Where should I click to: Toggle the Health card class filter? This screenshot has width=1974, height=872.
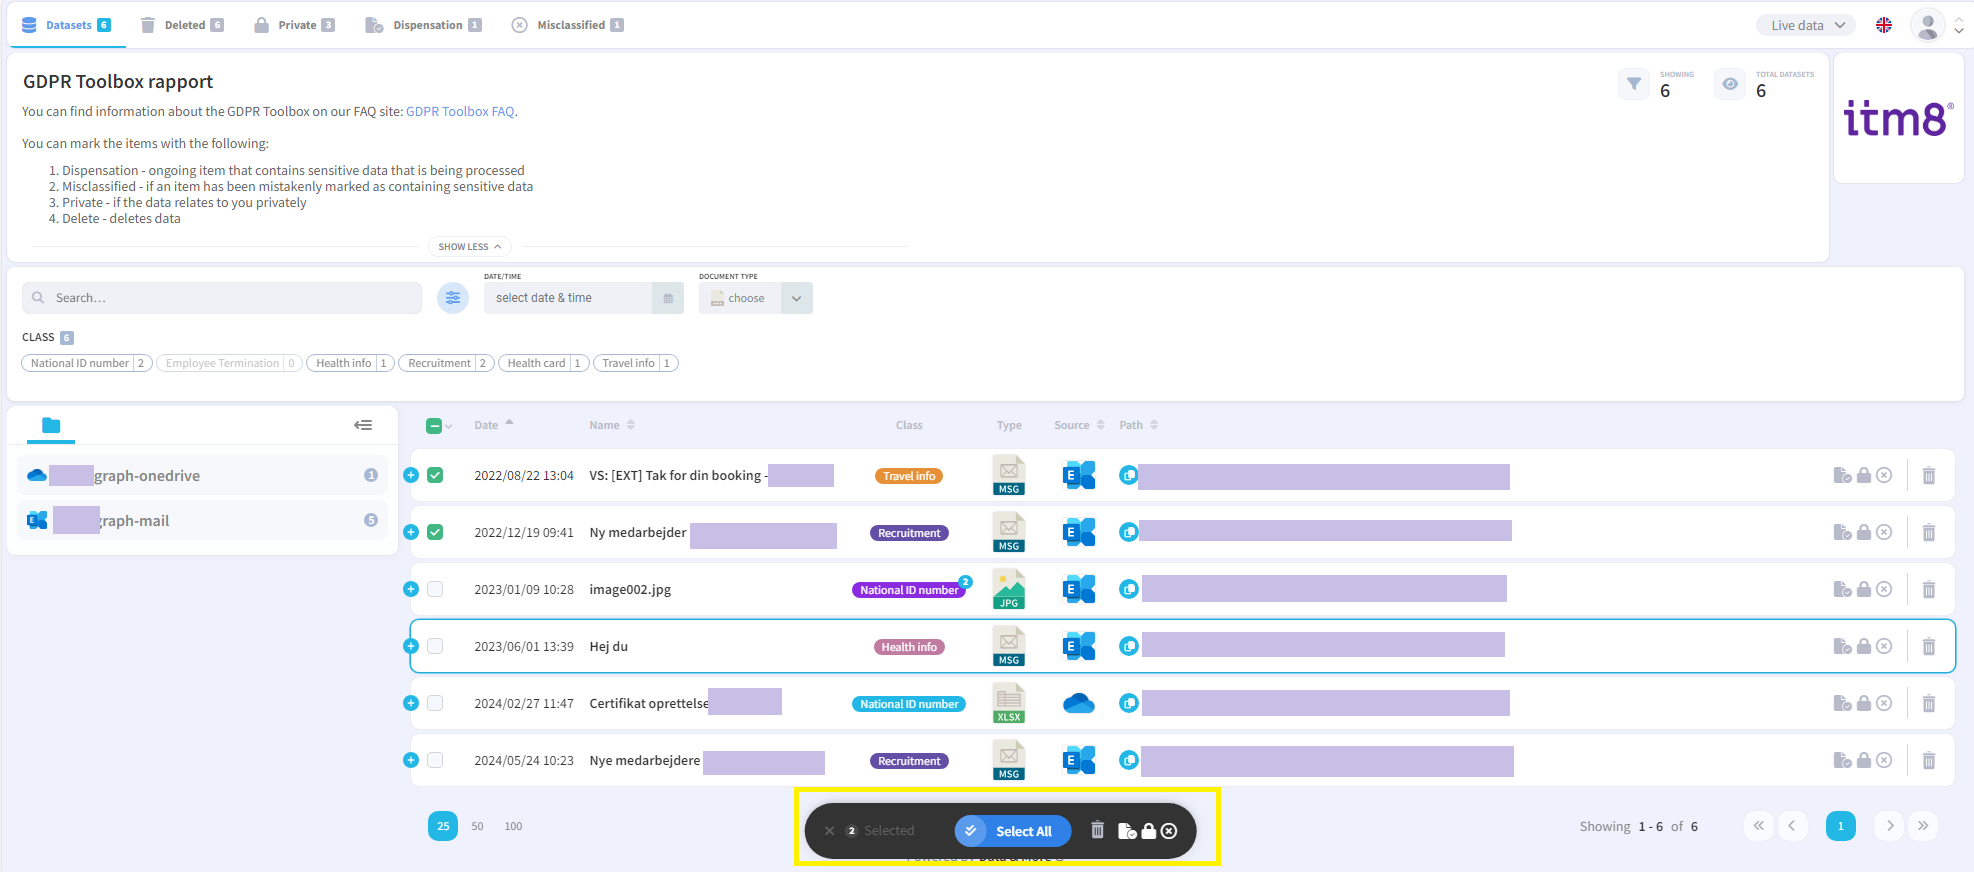click(544, 363)
